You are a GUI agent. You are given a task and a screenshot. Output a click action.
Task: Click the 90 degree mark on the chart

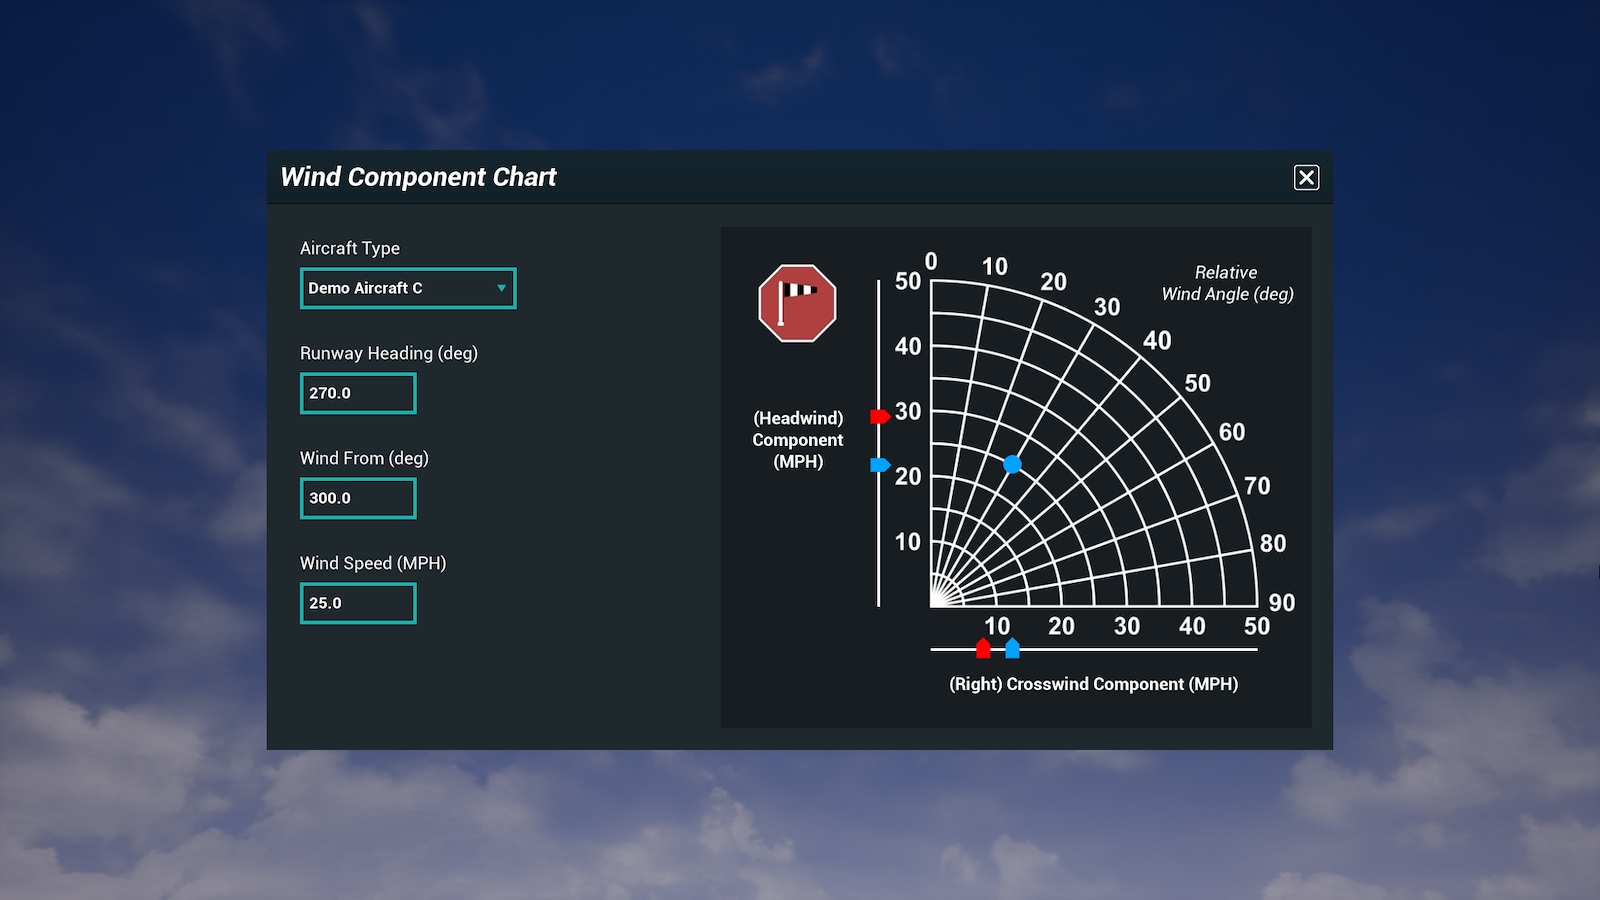point(1283,602)
